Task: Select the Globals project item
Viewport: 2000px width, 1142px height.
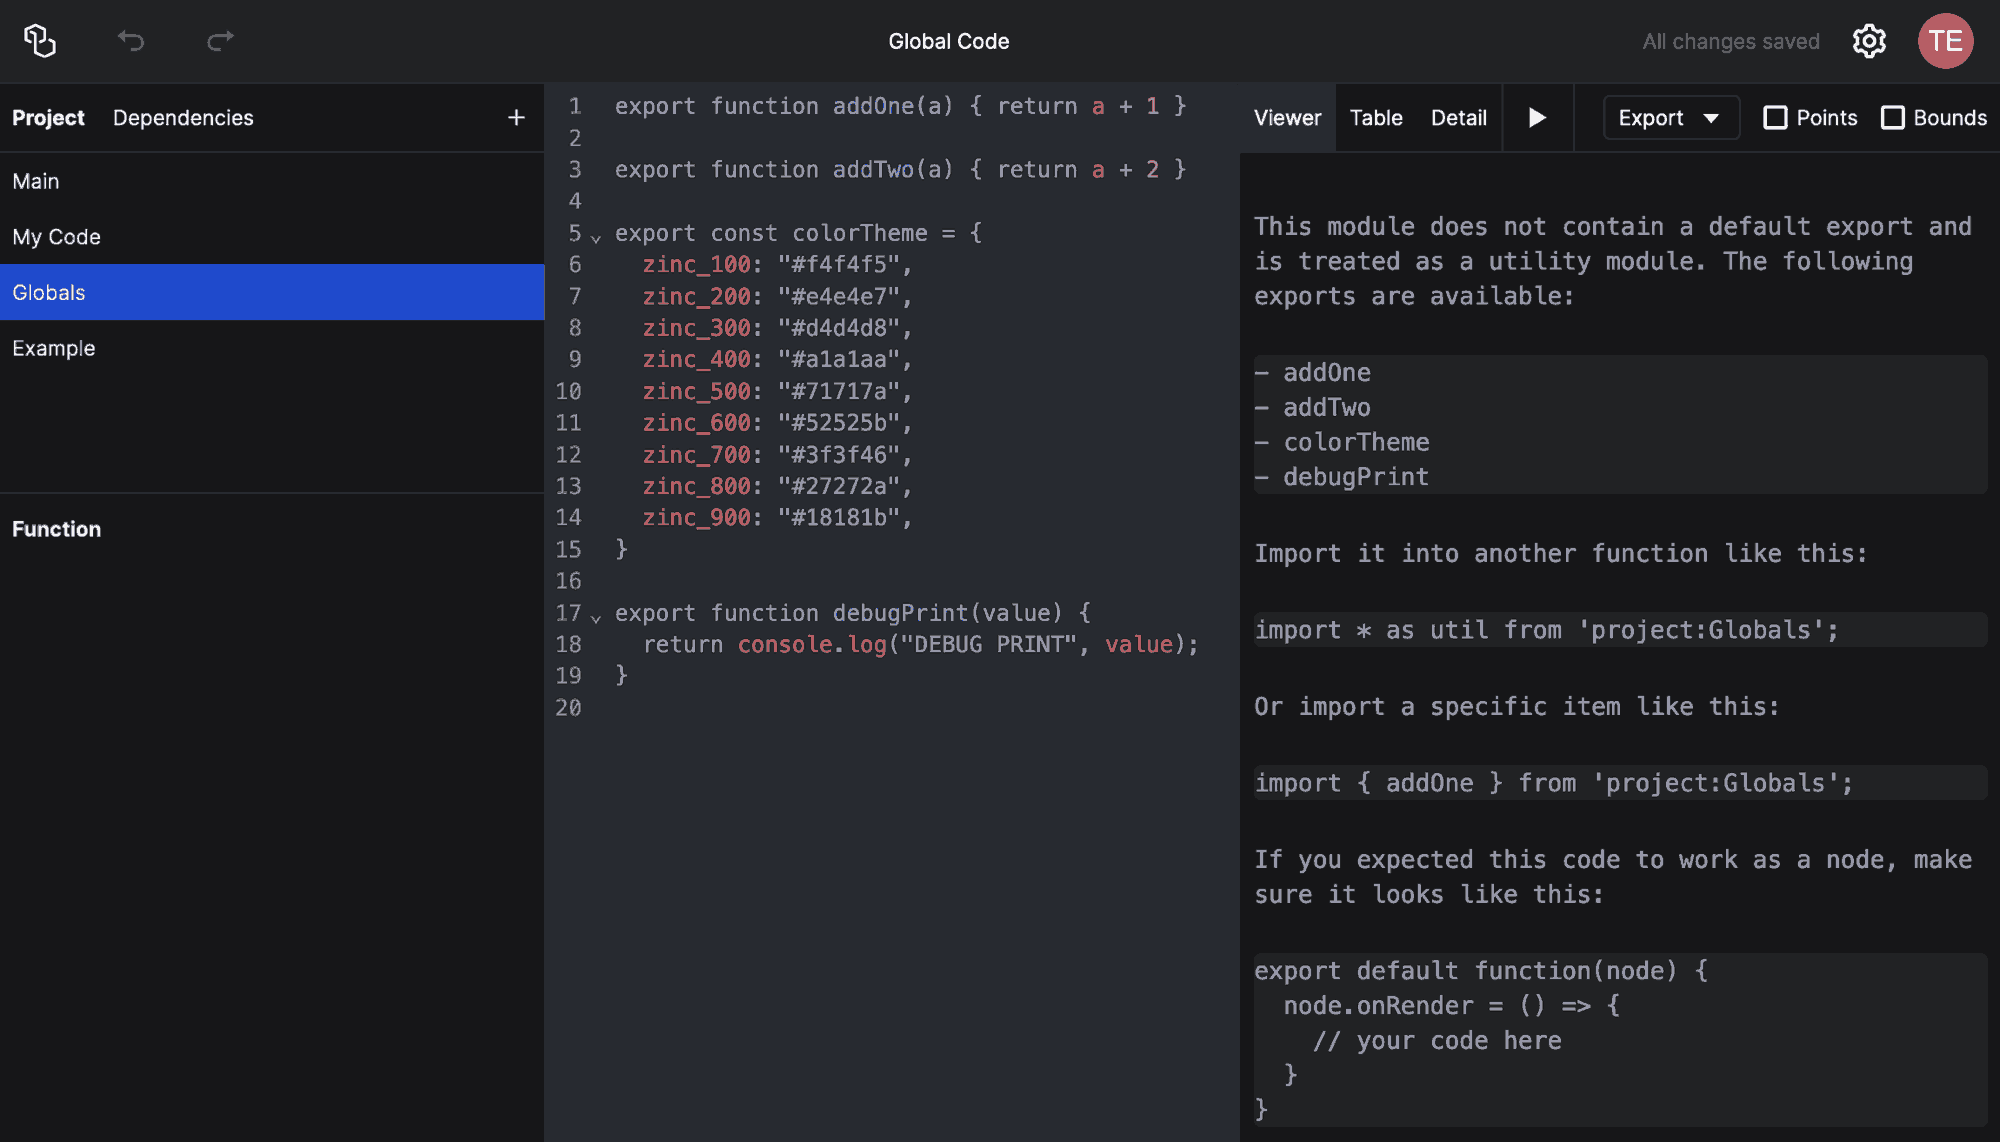Action: coord(272,292)
